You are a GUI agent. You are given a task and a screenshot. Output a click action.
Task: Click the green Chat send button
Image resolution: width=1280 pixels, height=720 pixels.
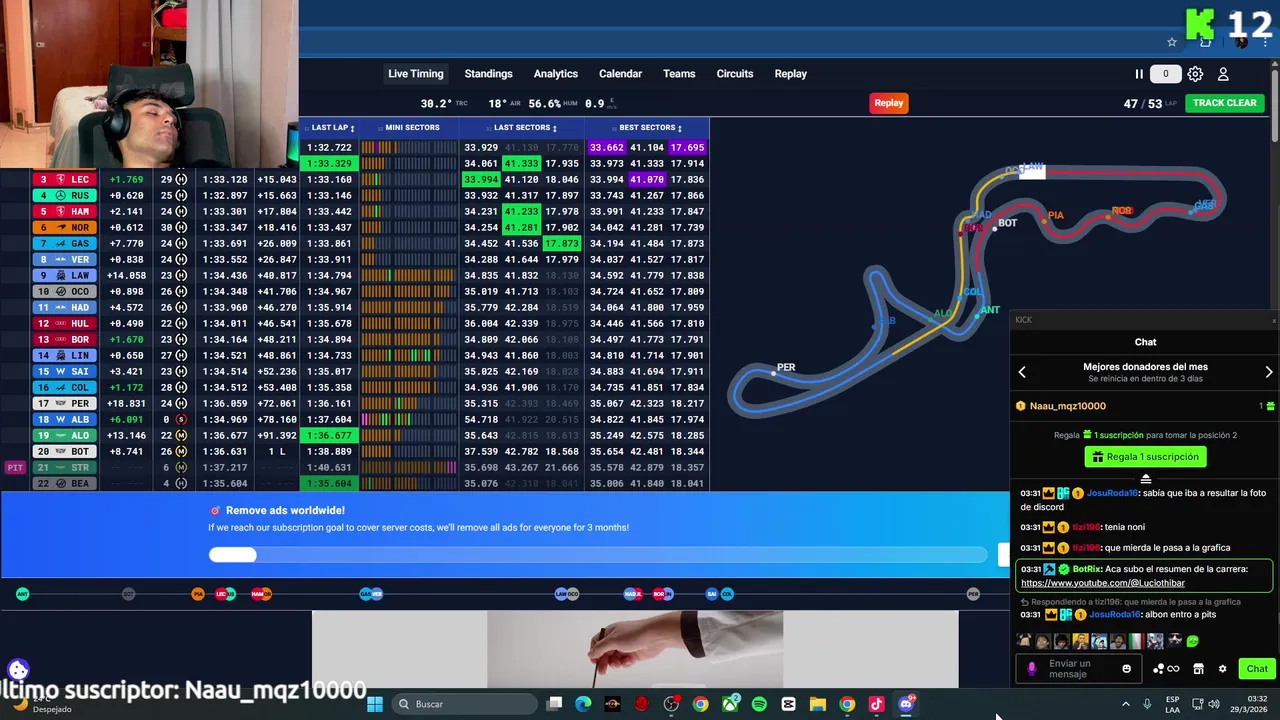(1256, 669)
